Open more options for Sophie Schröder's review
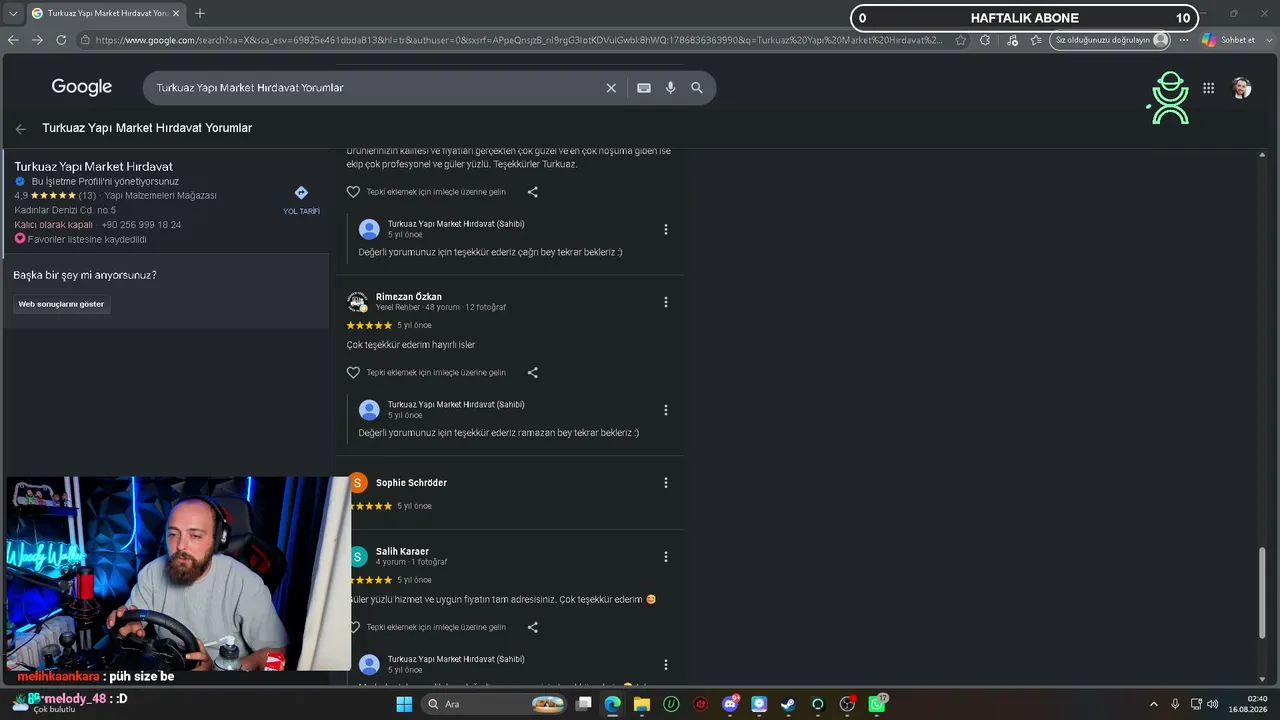Screen dimensions: 1280x720 click(x=666, y=483)
